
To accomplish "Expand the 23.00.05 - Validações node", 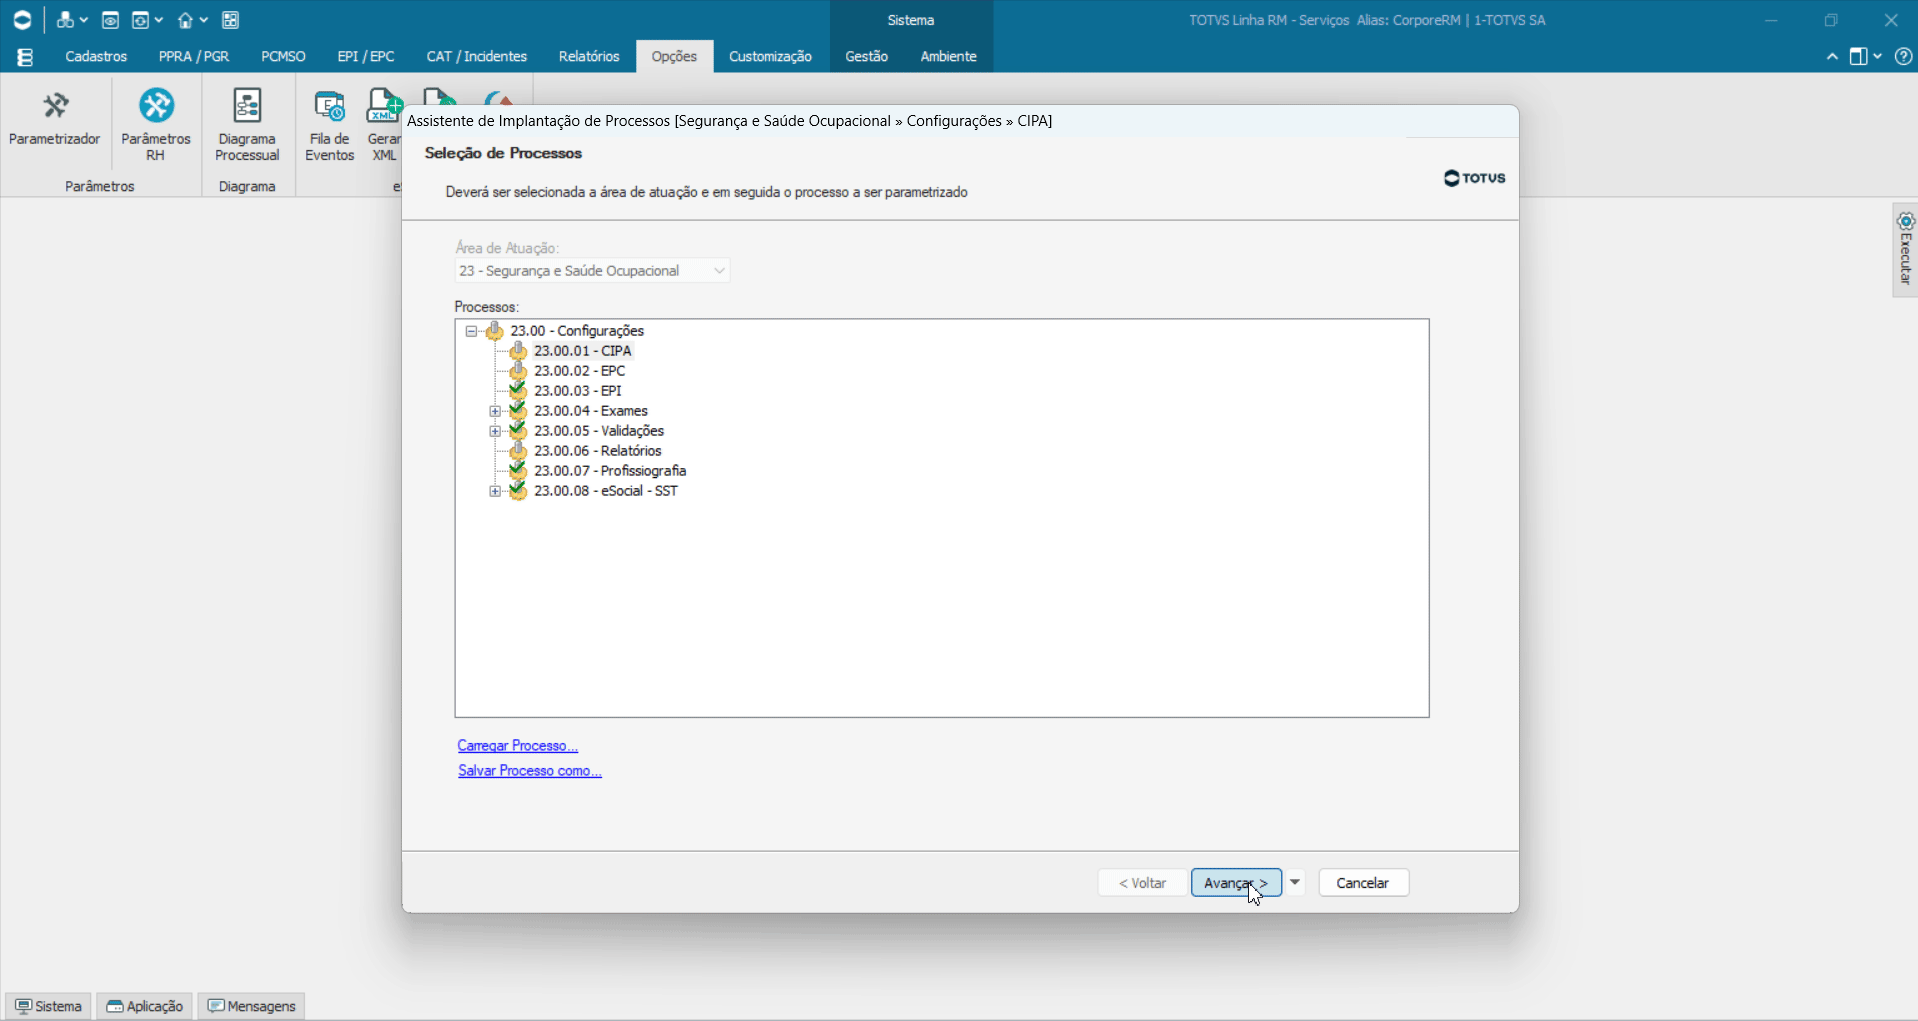I will (495, 431).
